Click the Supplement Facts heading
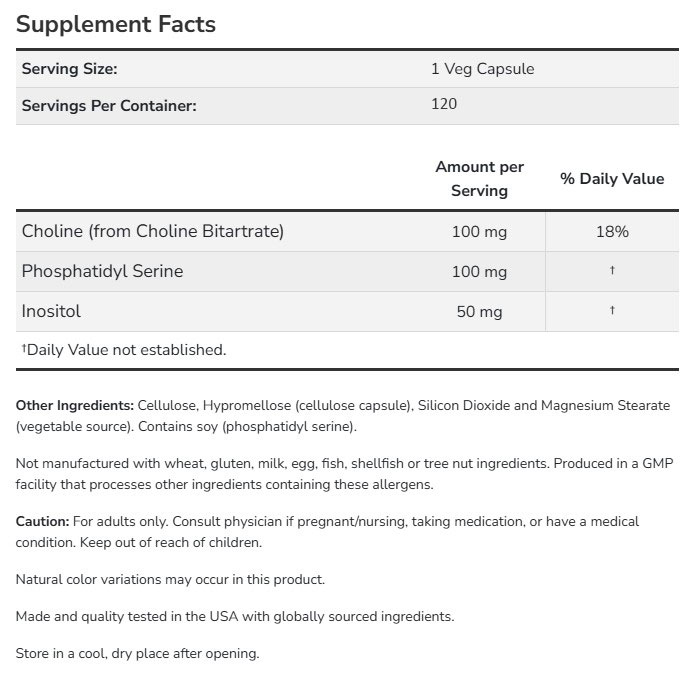The width and height of the screenshot is (693, 675). (116, 23)
